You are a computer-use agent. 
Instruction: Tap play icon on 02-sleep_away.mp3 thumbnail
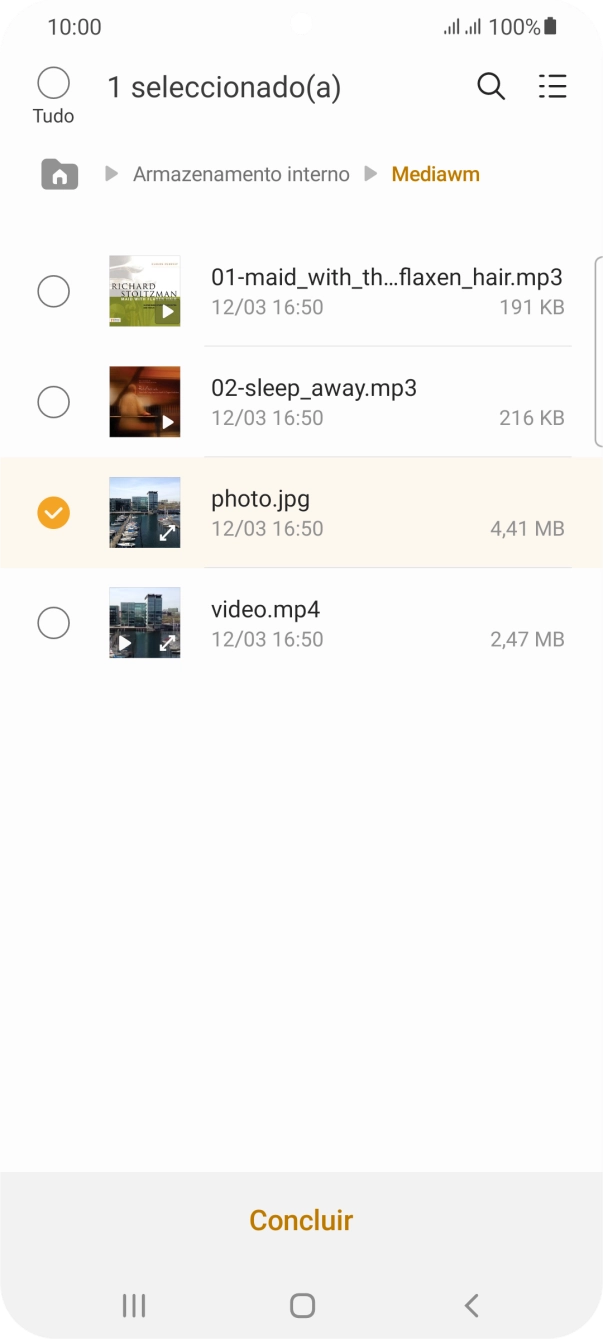(168, 422)
